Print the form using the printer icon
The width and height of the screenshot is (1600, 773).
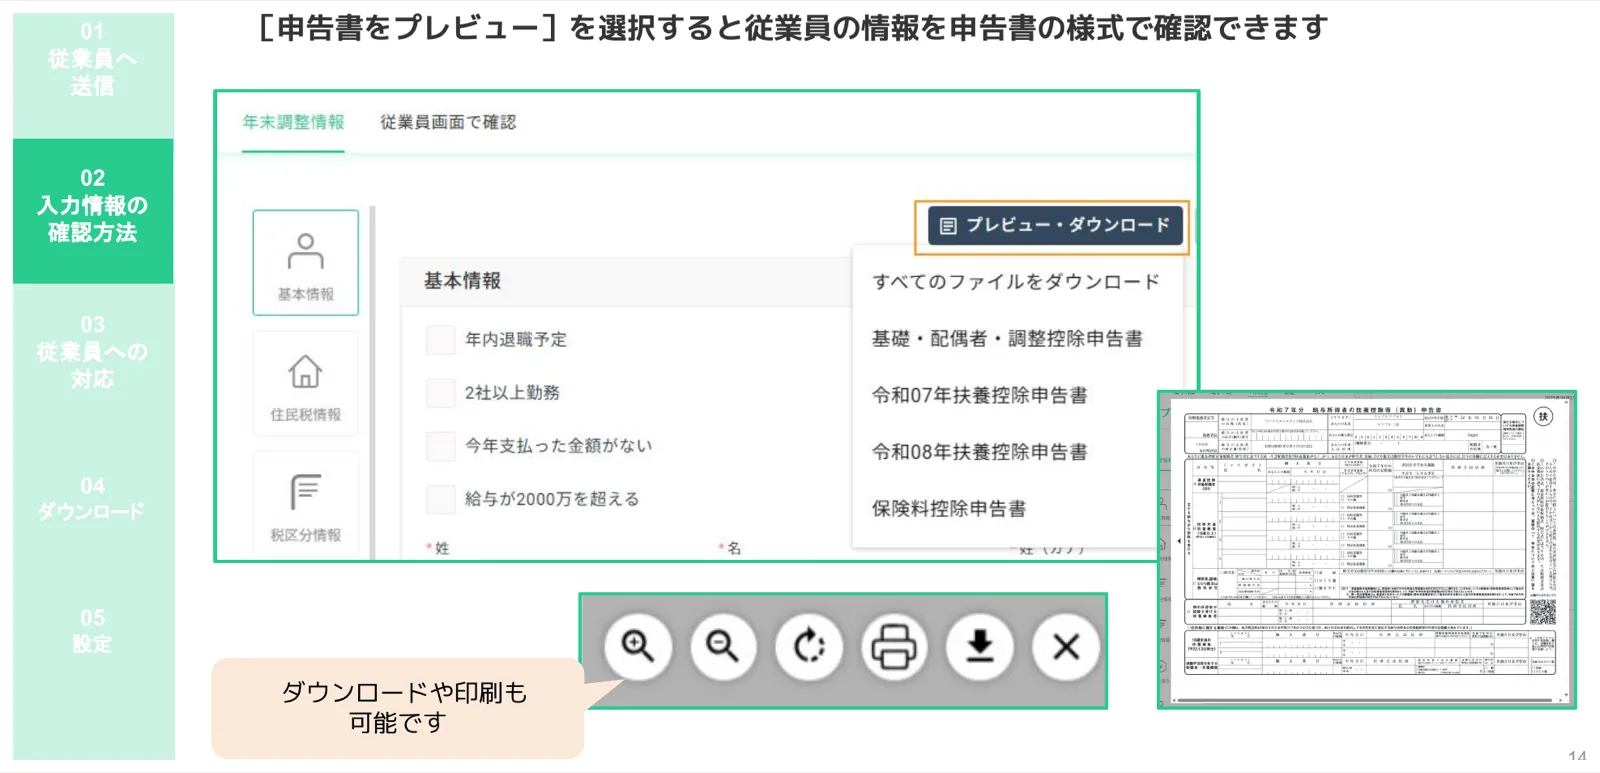click(894, 647)
